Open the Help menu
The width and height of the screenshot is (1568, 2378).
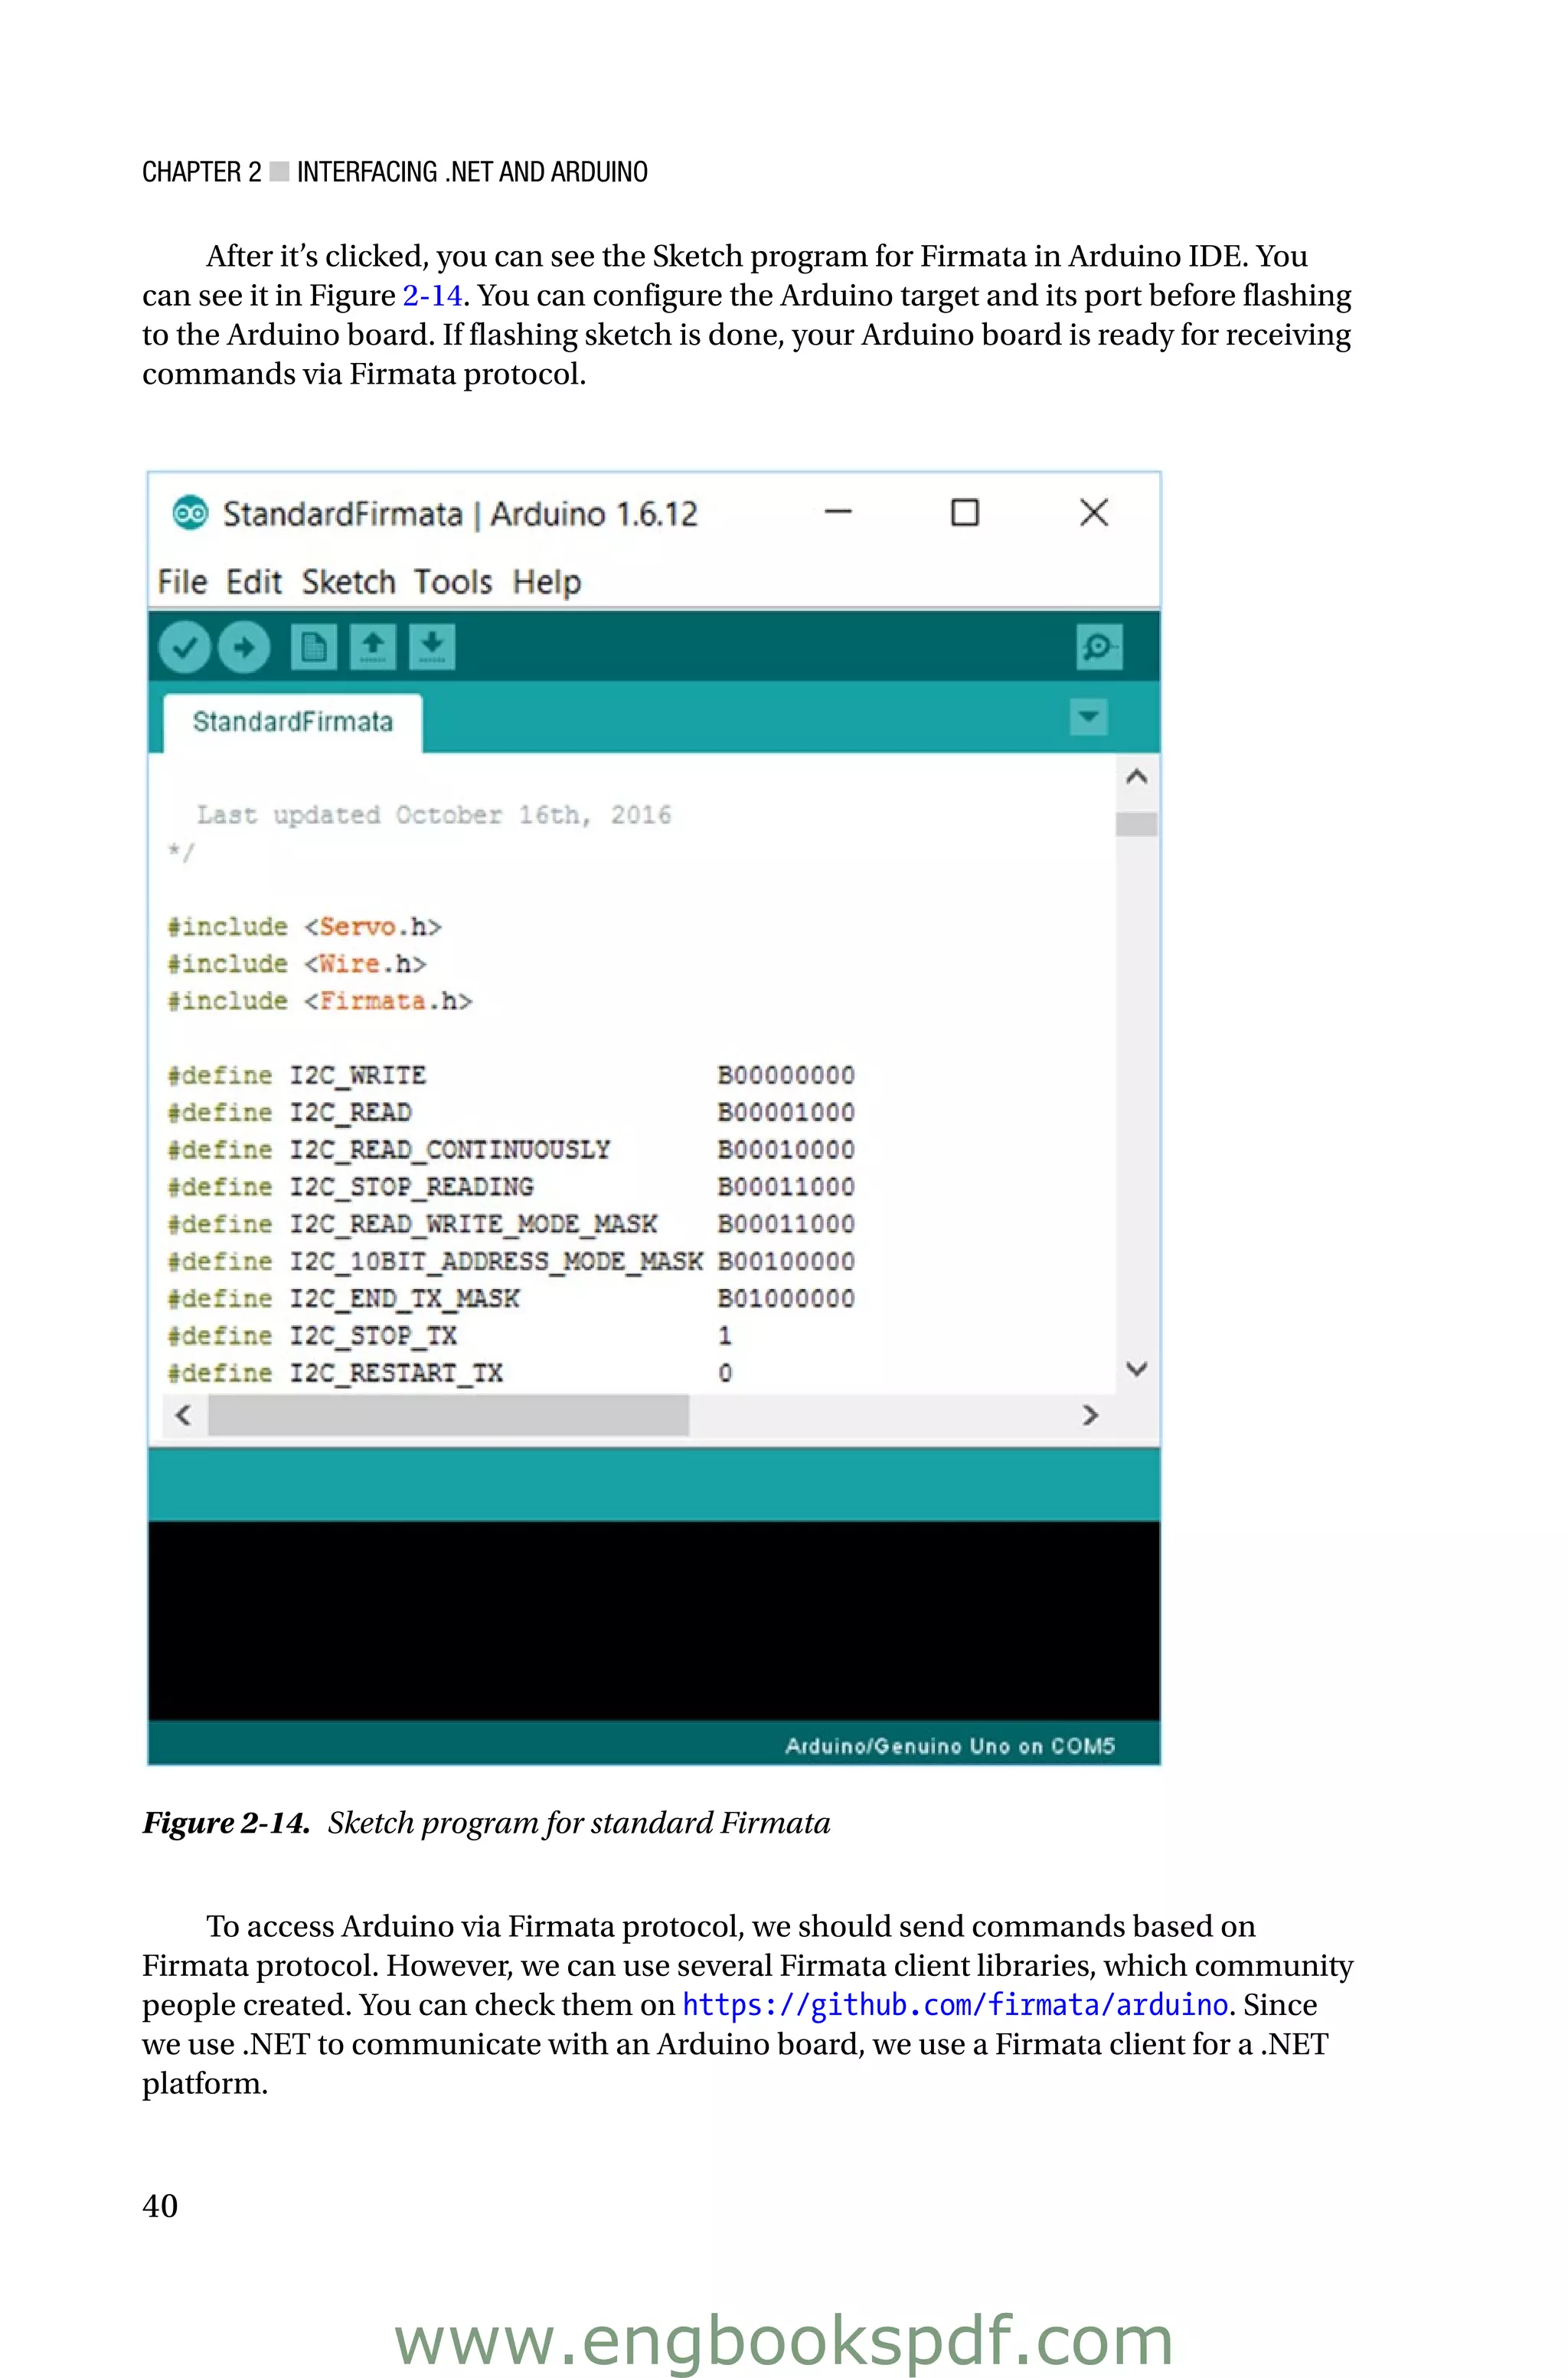[547, 582]
